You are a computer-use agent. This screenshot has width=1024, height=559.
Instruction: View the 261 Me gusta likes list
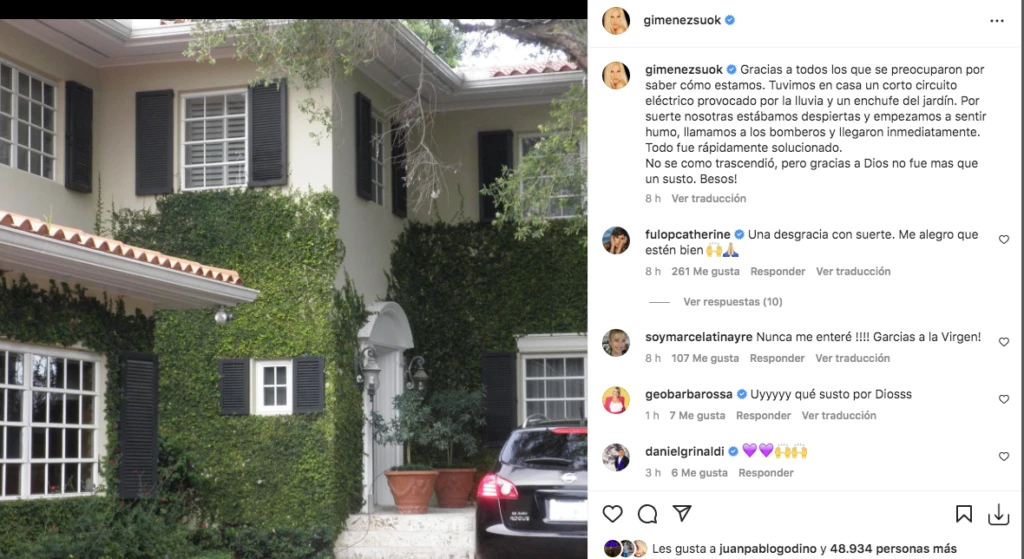point(705,272)
